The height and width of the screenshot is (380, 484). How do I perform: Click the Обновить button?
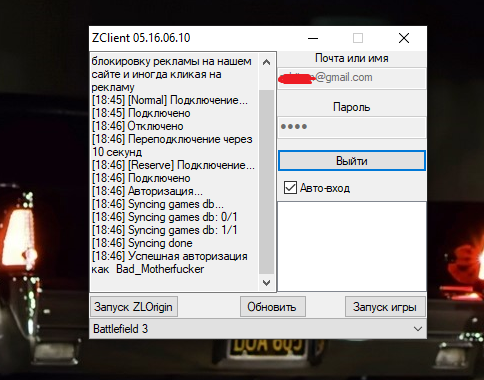coord(272,307)
